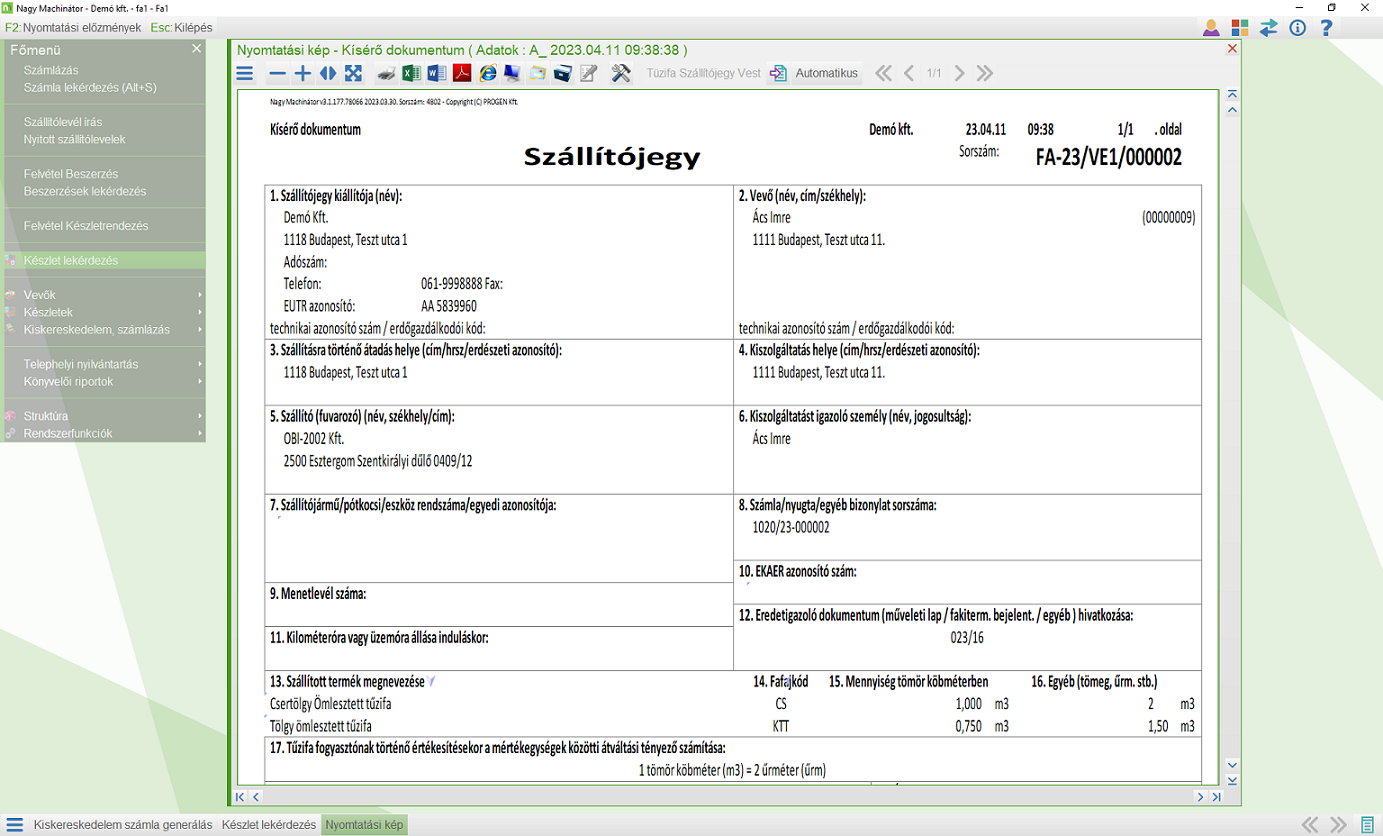Switch to the Készlet lekérdezés tab
This screenshot has width=1383, height=836.
coord(268,825)
